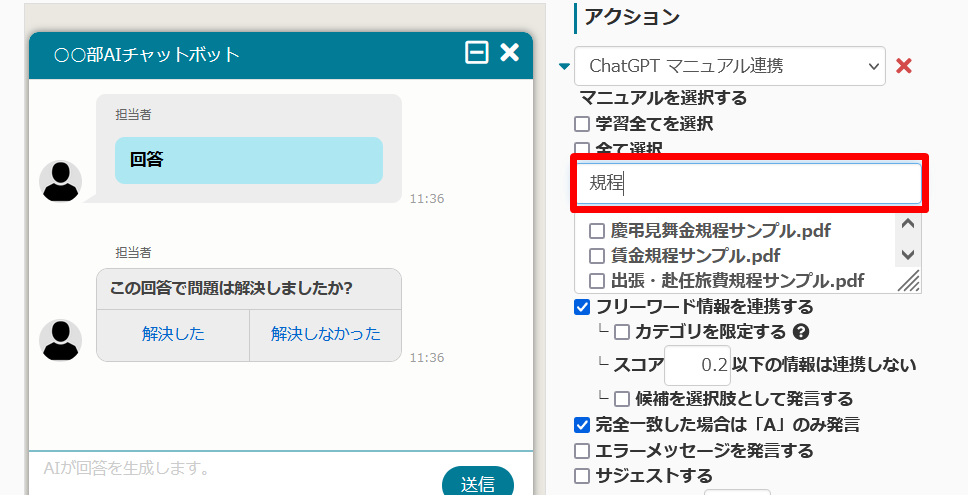968x495 pixels.
Task: Check the 学習全てを選択 checkbox
Action: click(x=582, y=124)
